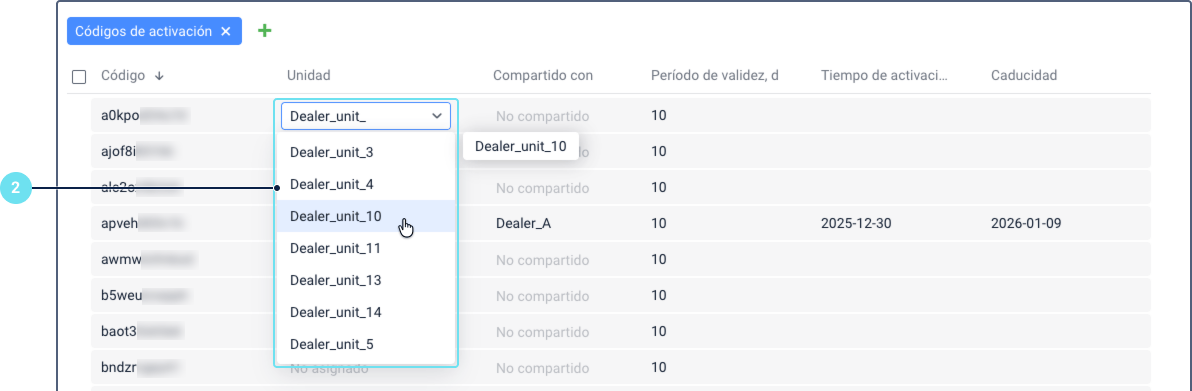Click the code cell starting baot3

point(142,332)
